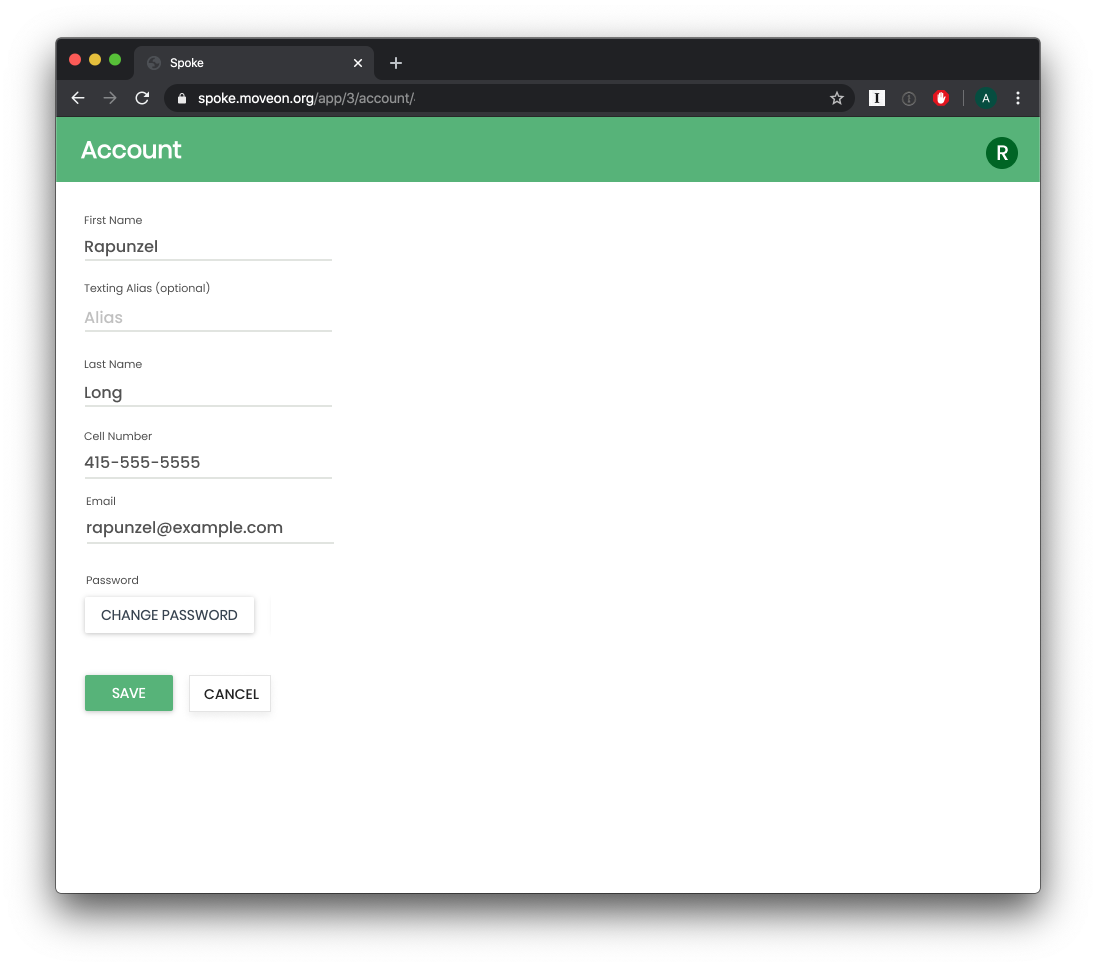Click the 'Cell Number' label

[118, 436]
